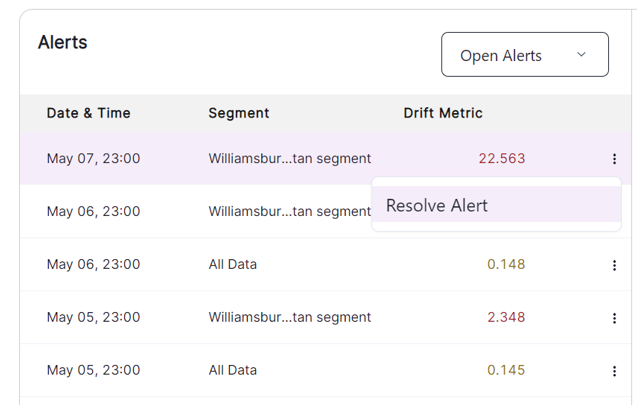The image size is (637, 405).
Task: Open kebab menu for 2.348 drift alert
Action: coord(614,318)
